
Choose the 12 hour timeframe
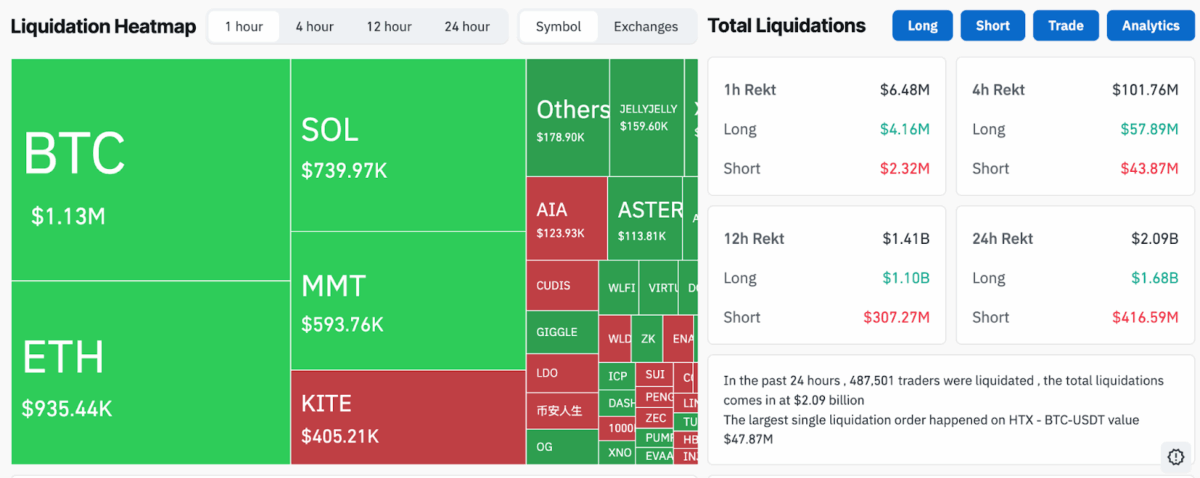tap(389, 27)
